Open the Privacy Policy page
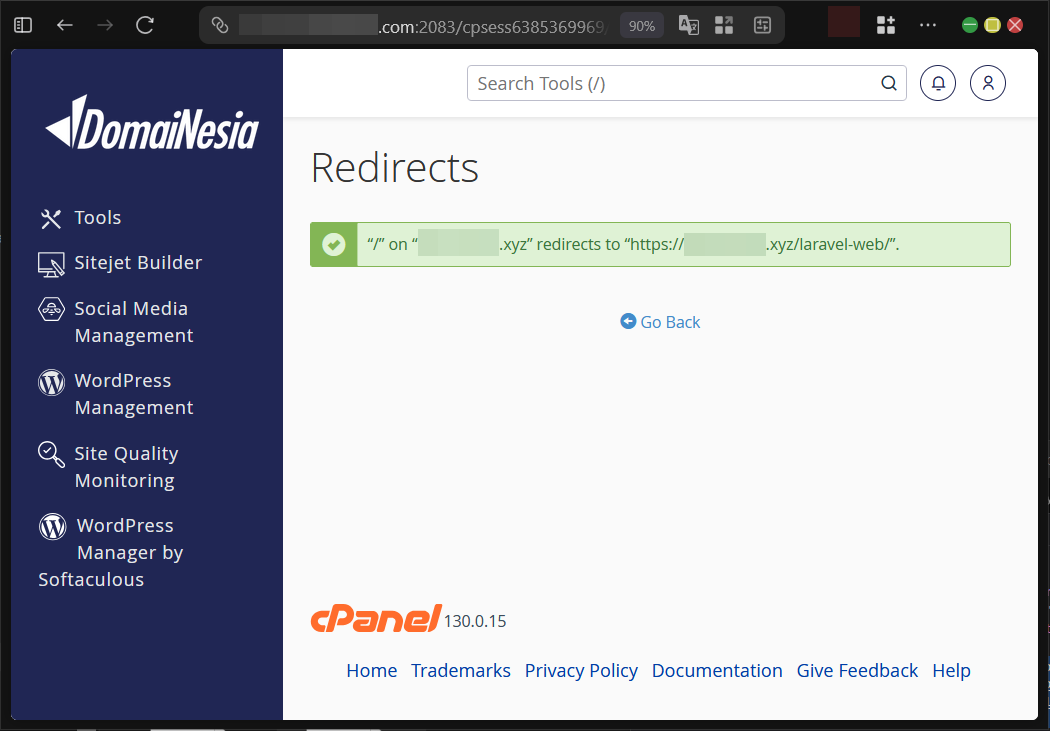1050x731 pixels. click(581, 670)
